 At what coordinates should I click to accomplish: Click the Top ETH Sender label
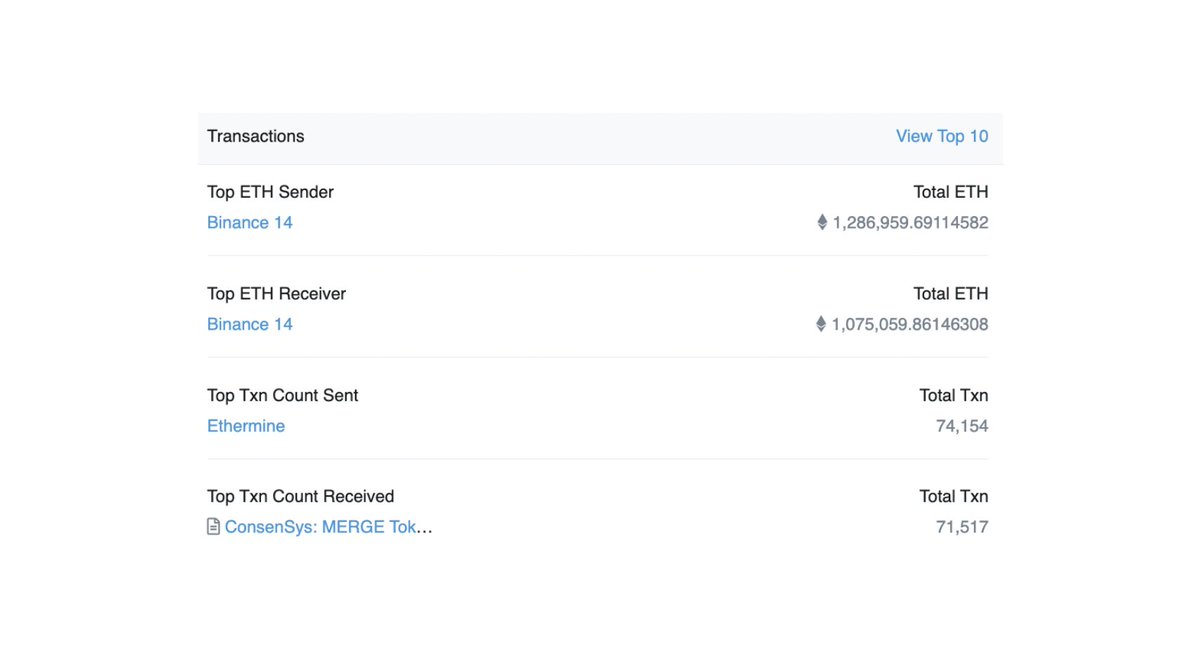(270, 192)
